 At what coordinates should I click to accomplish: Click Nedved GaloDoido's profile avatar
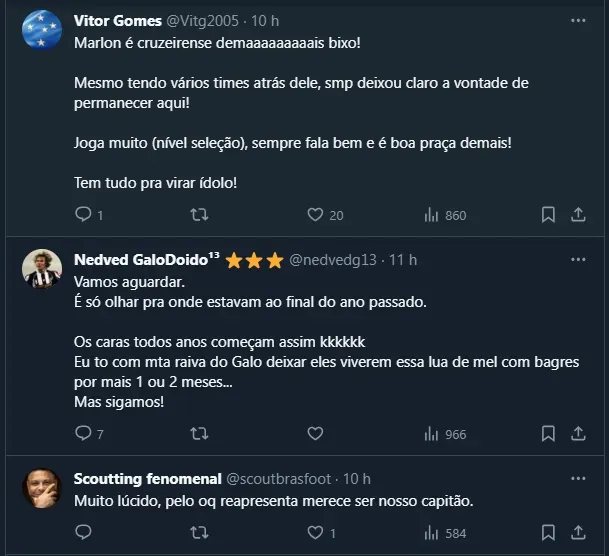(41, 269)
